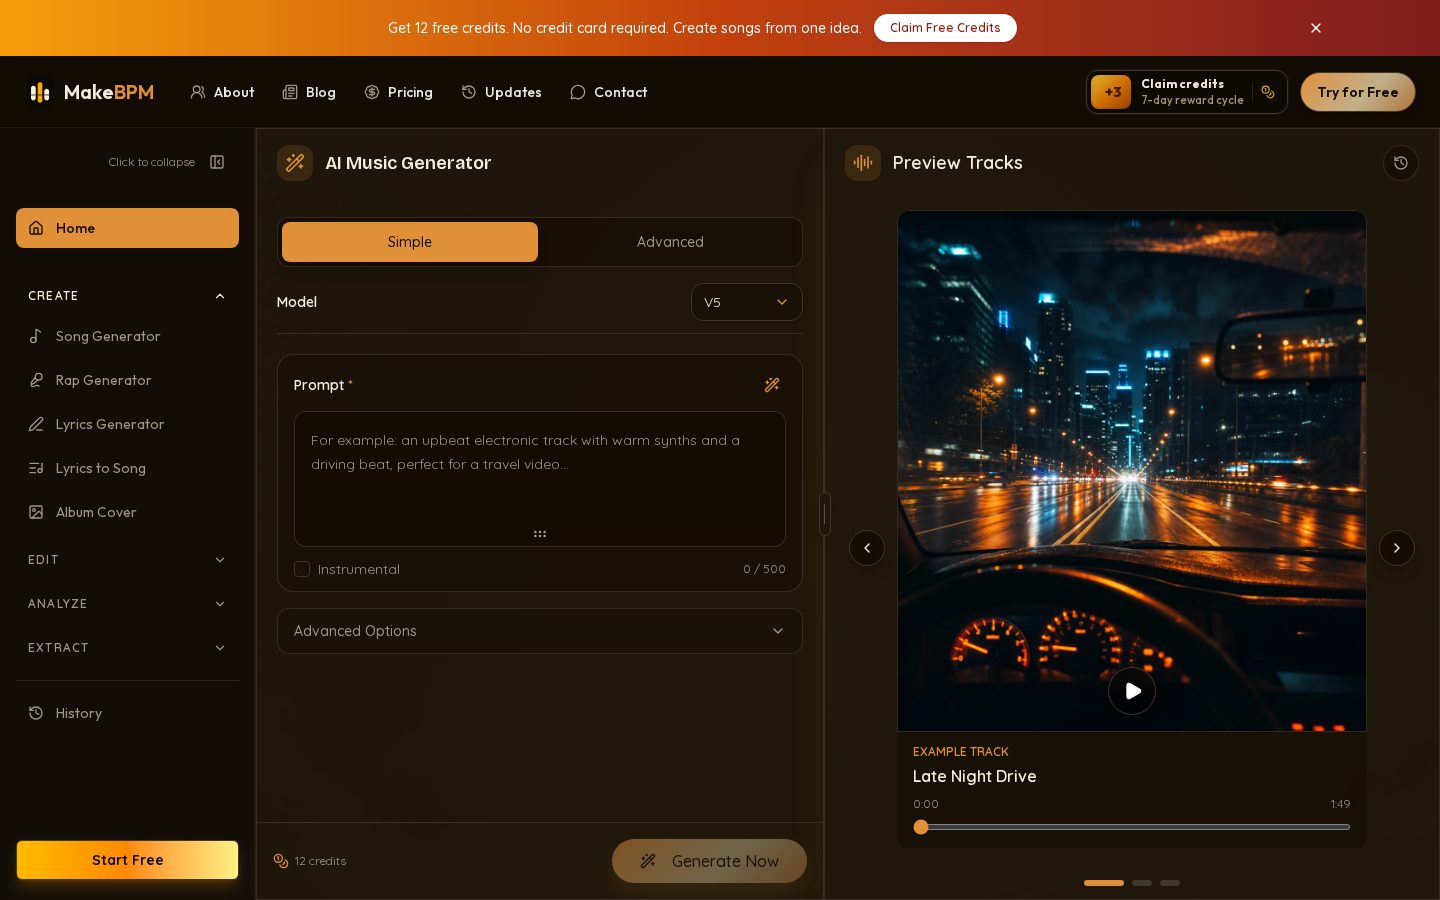
Task: Click the coins icon in claim credits box
Action: point(1268,92)
